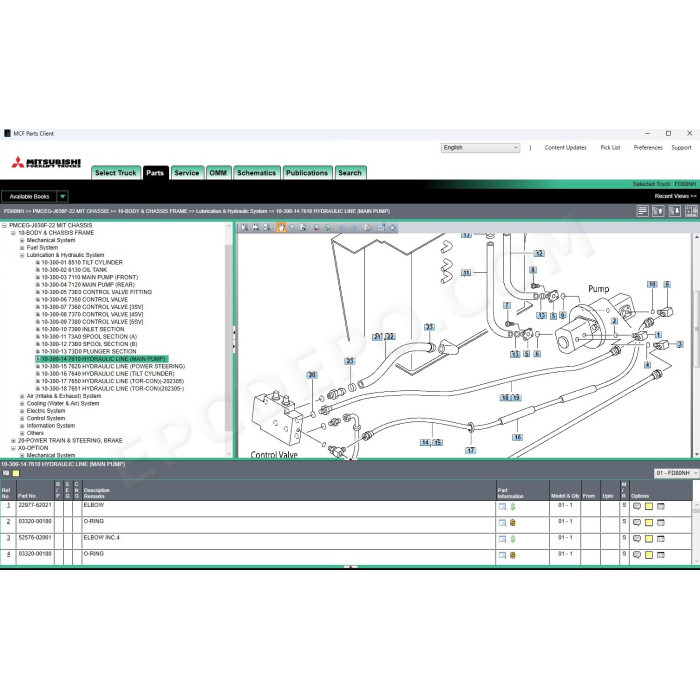
Task: Click the down-arrow layout icon in breadcrumb bar
Action: click(x=675, y=211)
